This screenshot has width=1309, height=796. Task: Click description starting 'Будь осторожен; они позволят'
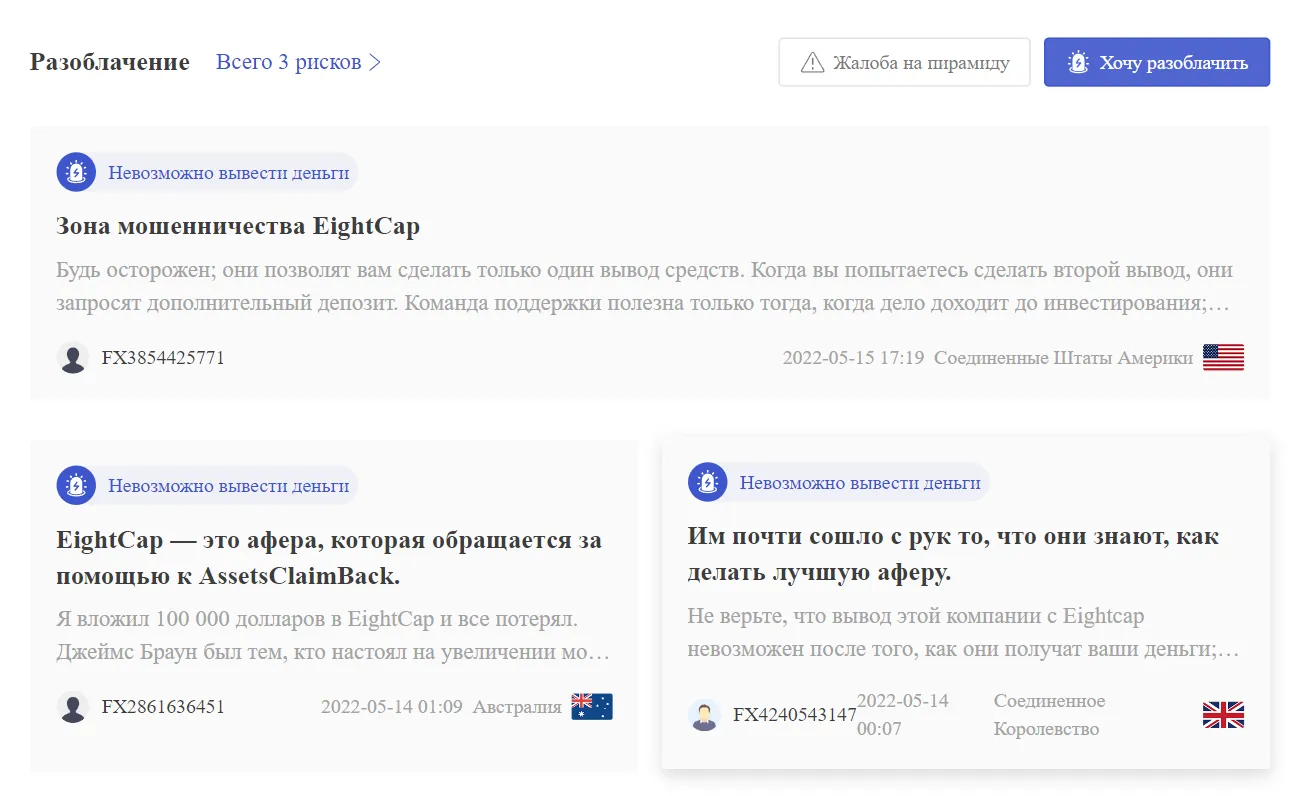645,287
